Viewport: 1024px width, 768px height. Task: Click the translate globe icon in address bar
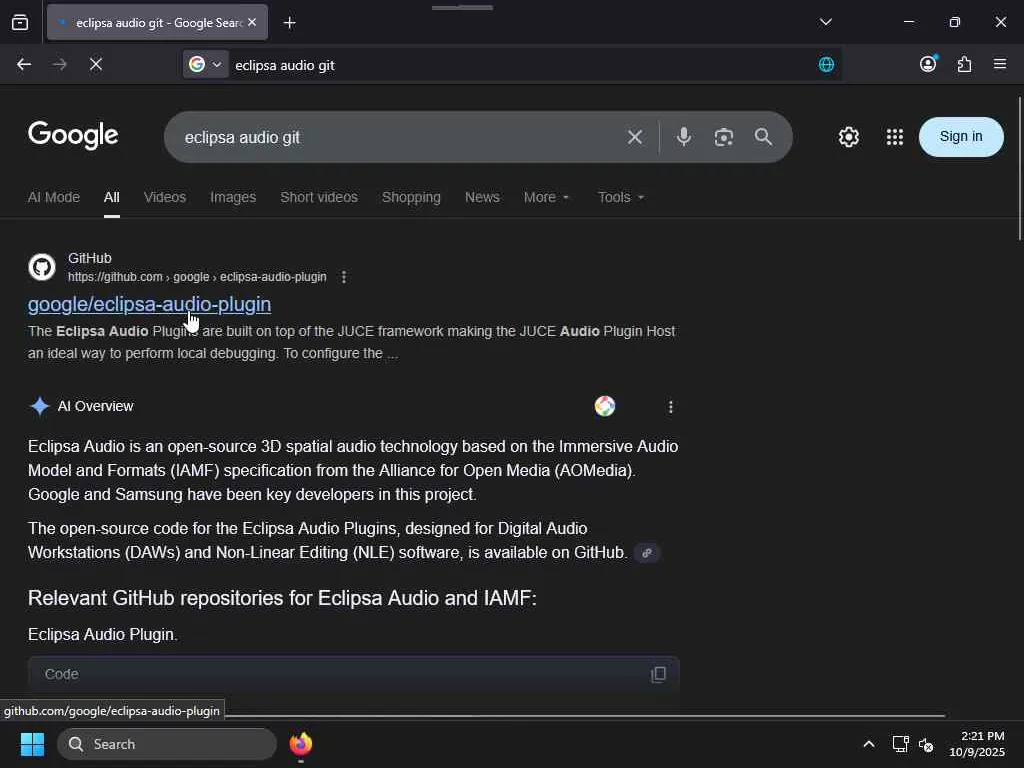[x=826, y=64]
